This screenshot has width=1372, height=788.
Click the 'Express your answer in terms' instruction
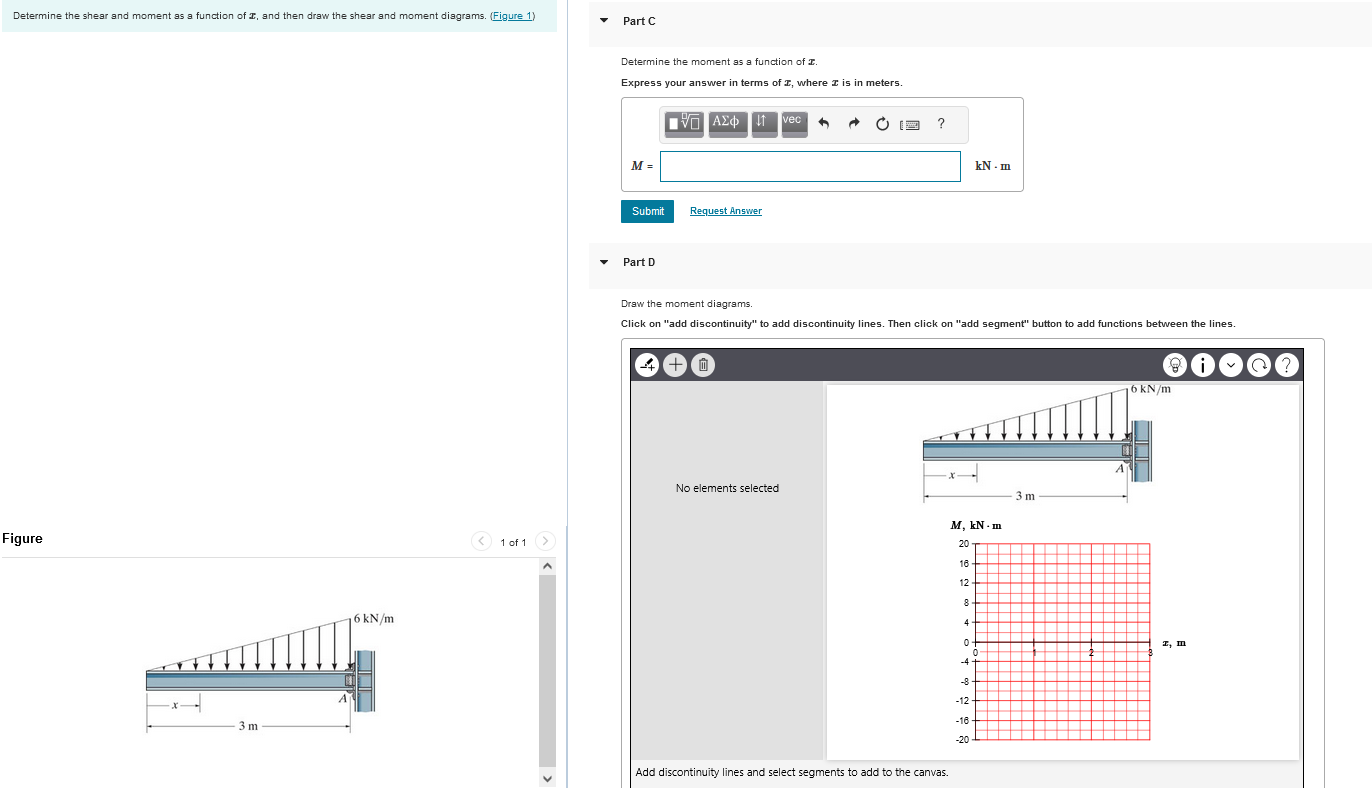click(761, 82)
